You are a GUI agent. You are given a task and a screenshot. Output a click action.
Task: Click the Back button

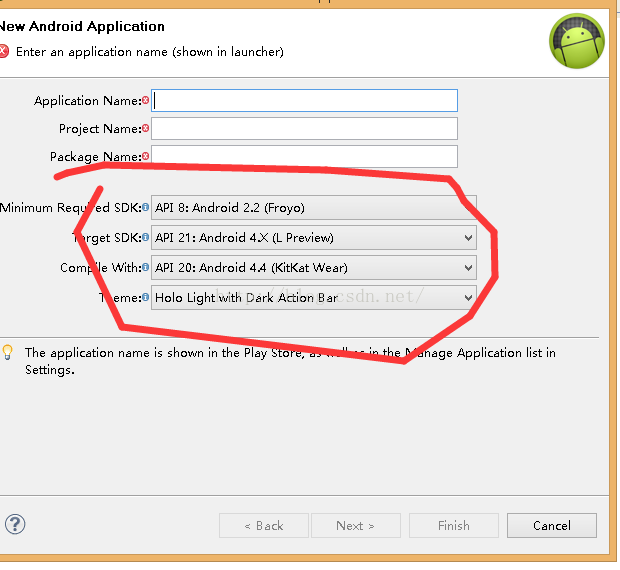click(x=264, y=526)
